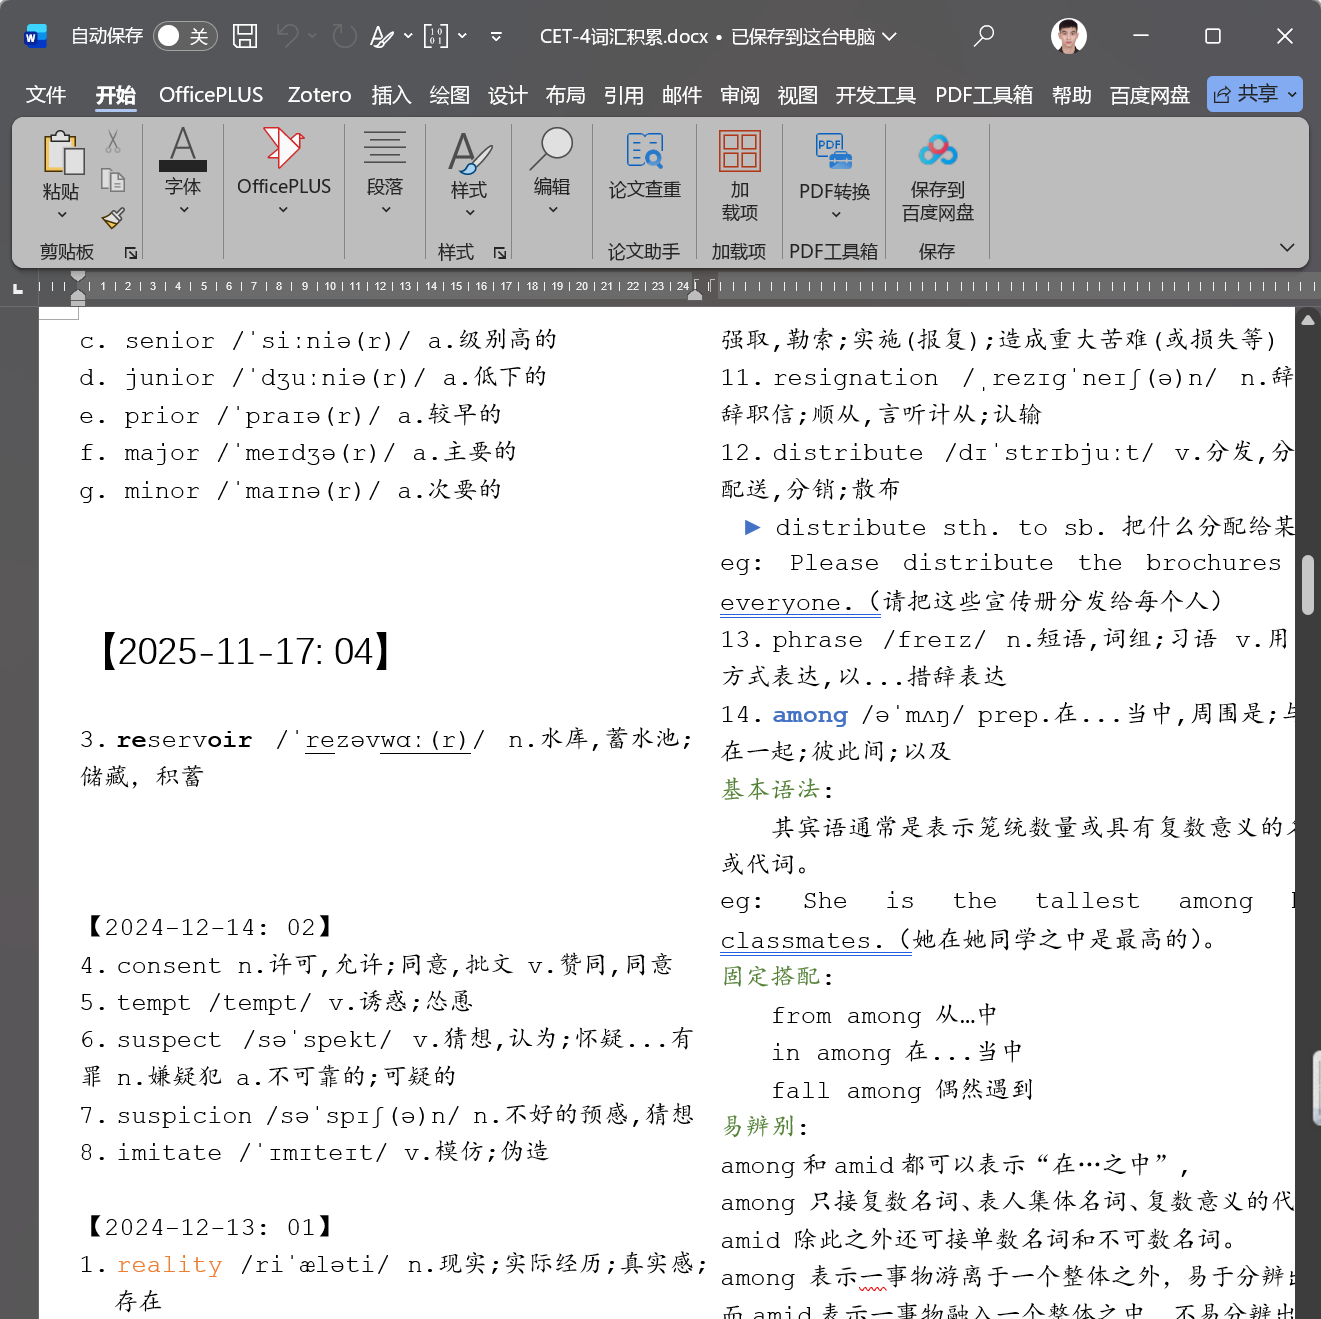
Task: Open the undo history dropdown
Action: (x=312, y=36)
